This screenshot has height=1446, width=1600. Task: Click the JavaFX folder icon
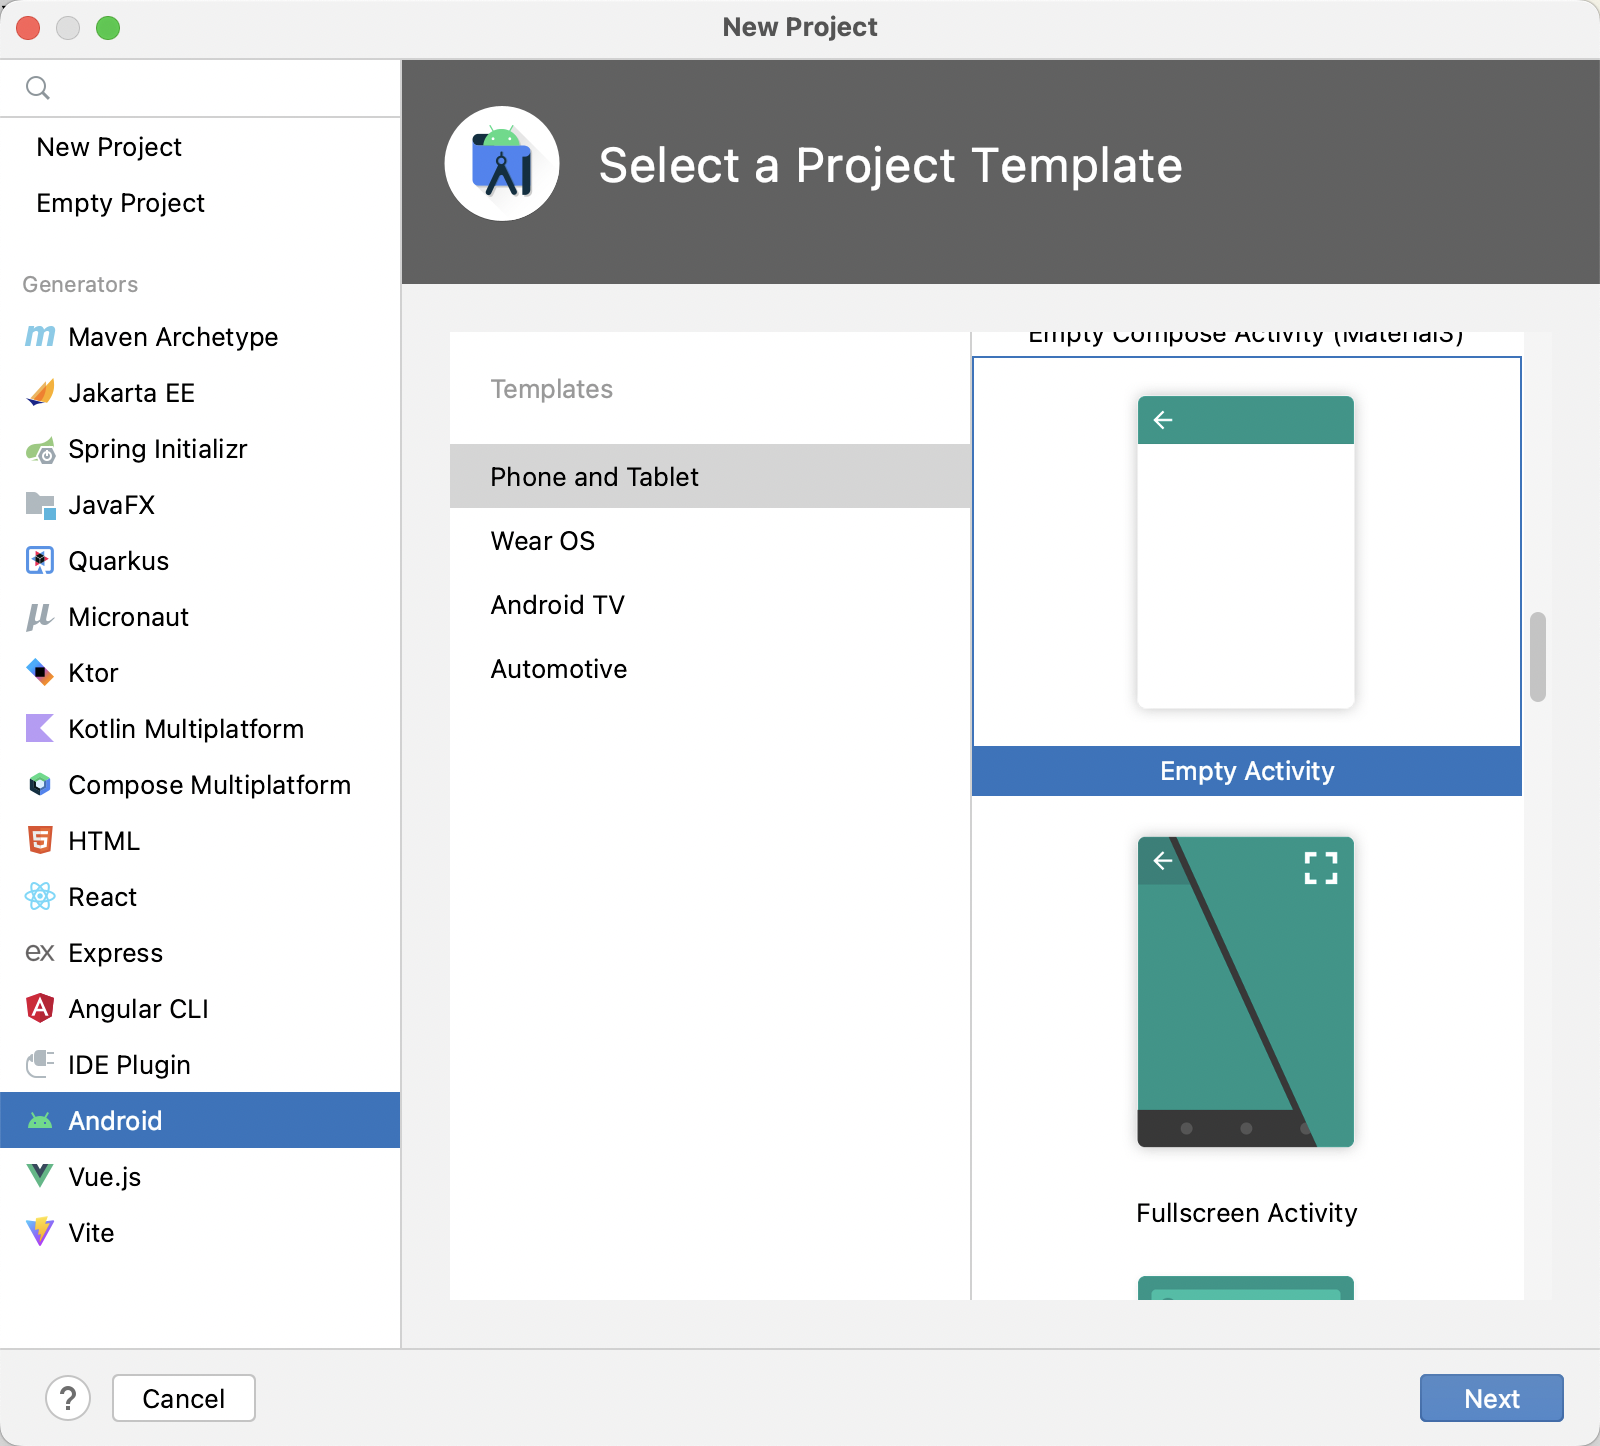pos(40,505)
